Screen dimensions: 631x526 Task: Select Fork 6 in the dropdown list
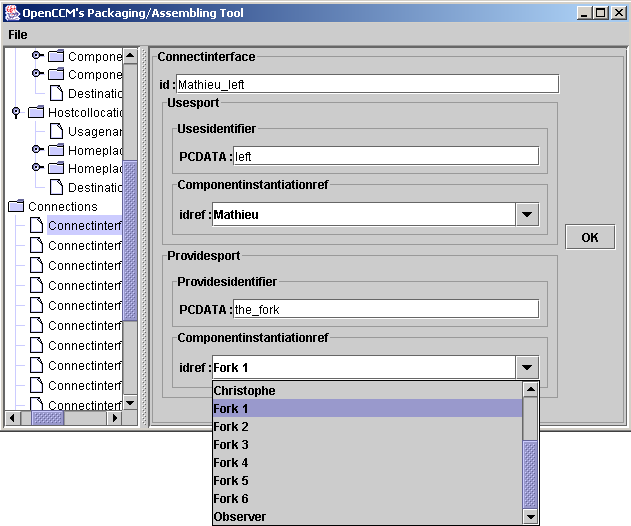pos(367,499)
